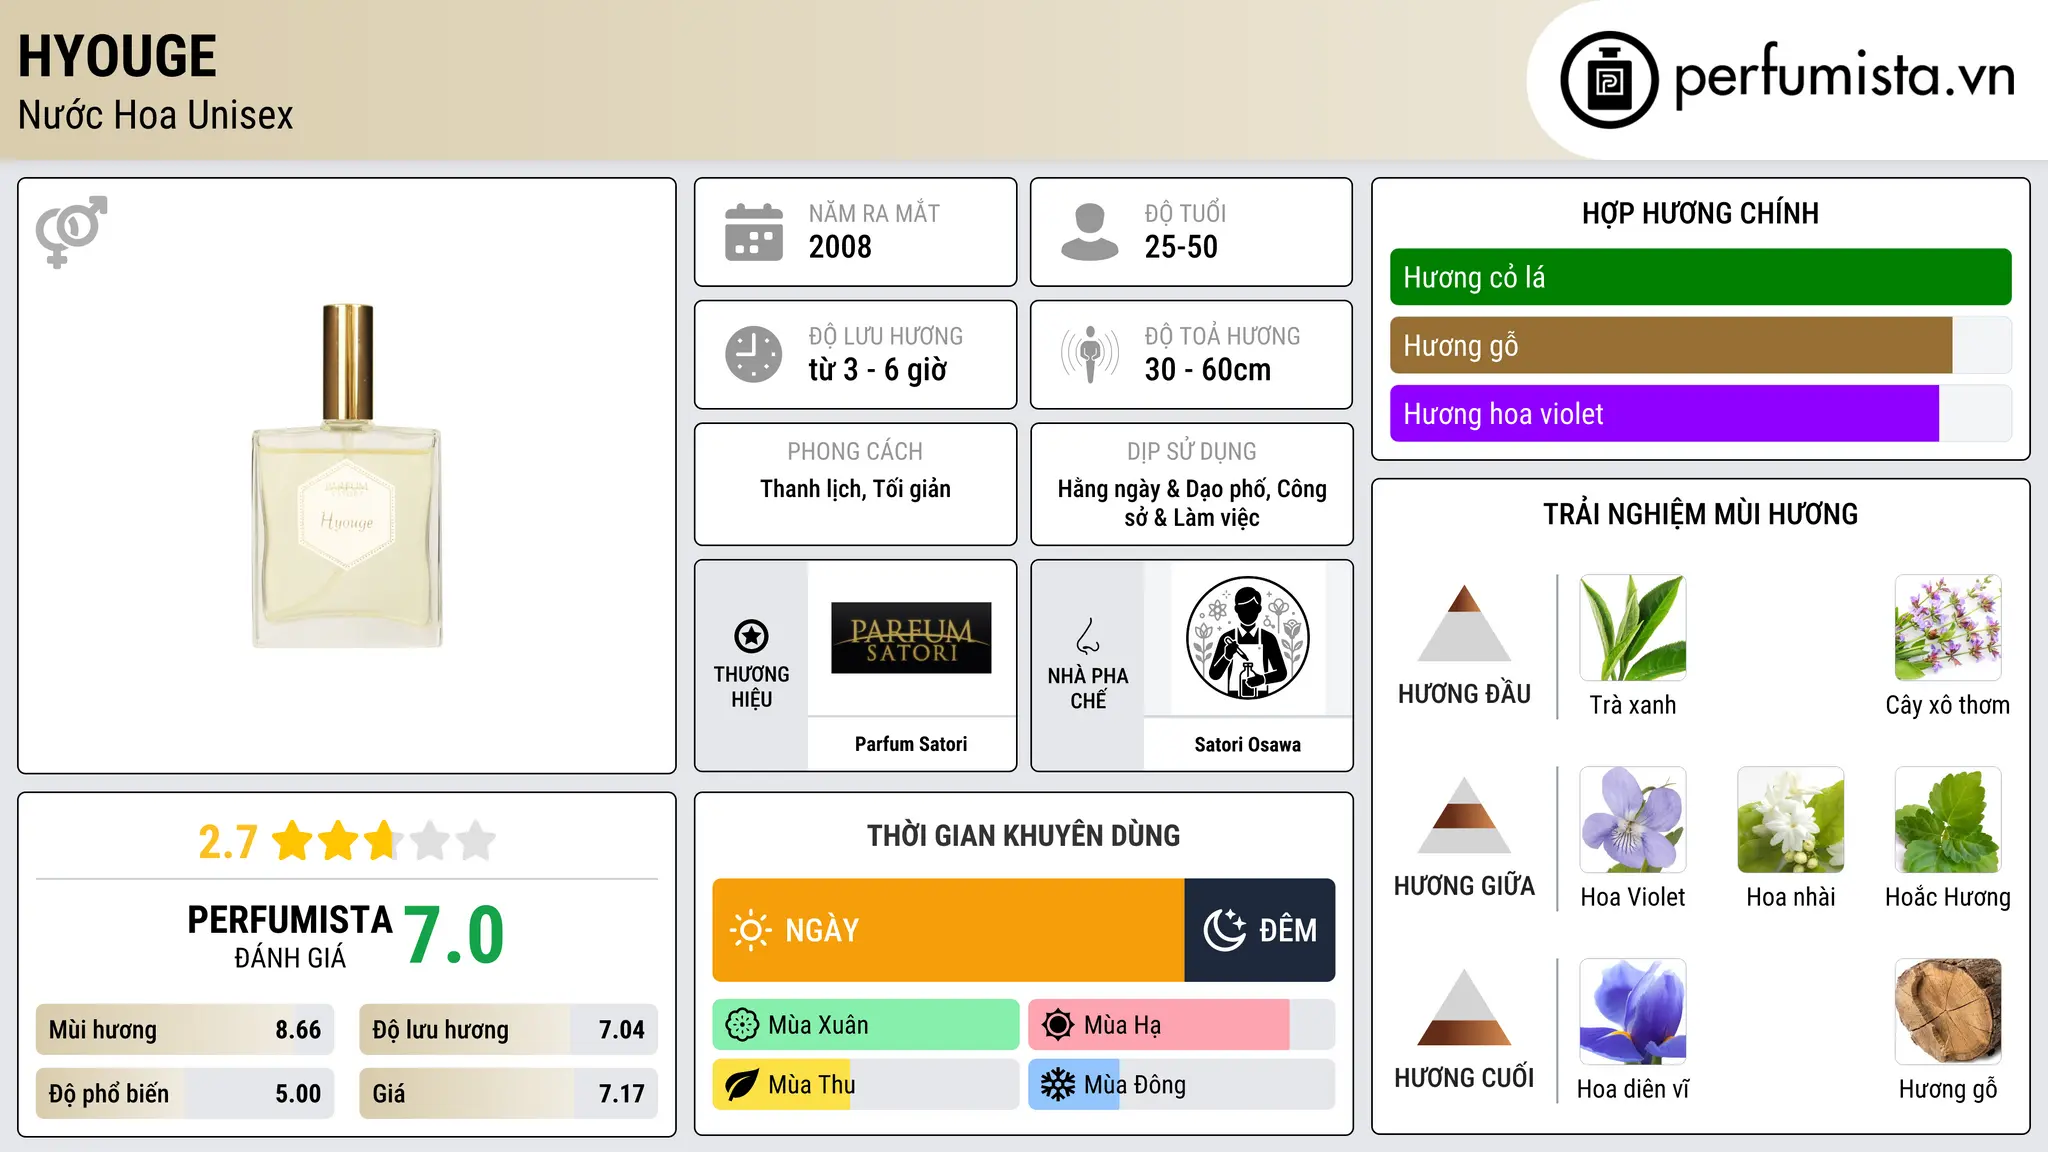Screen dimensions: 2048x1152
Task: Click the Hương Giữa pyramid icon
Action: point(1464,815)
